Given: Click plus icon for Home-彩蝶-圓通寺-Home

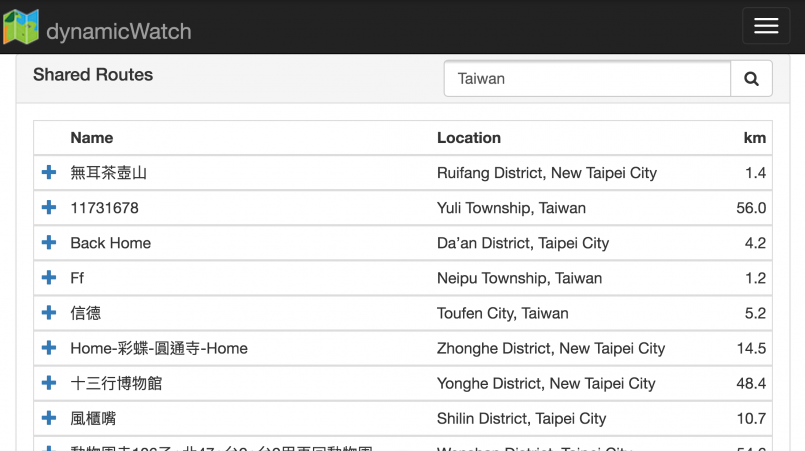Looking at the screenshot, I should tap(48, 348).
